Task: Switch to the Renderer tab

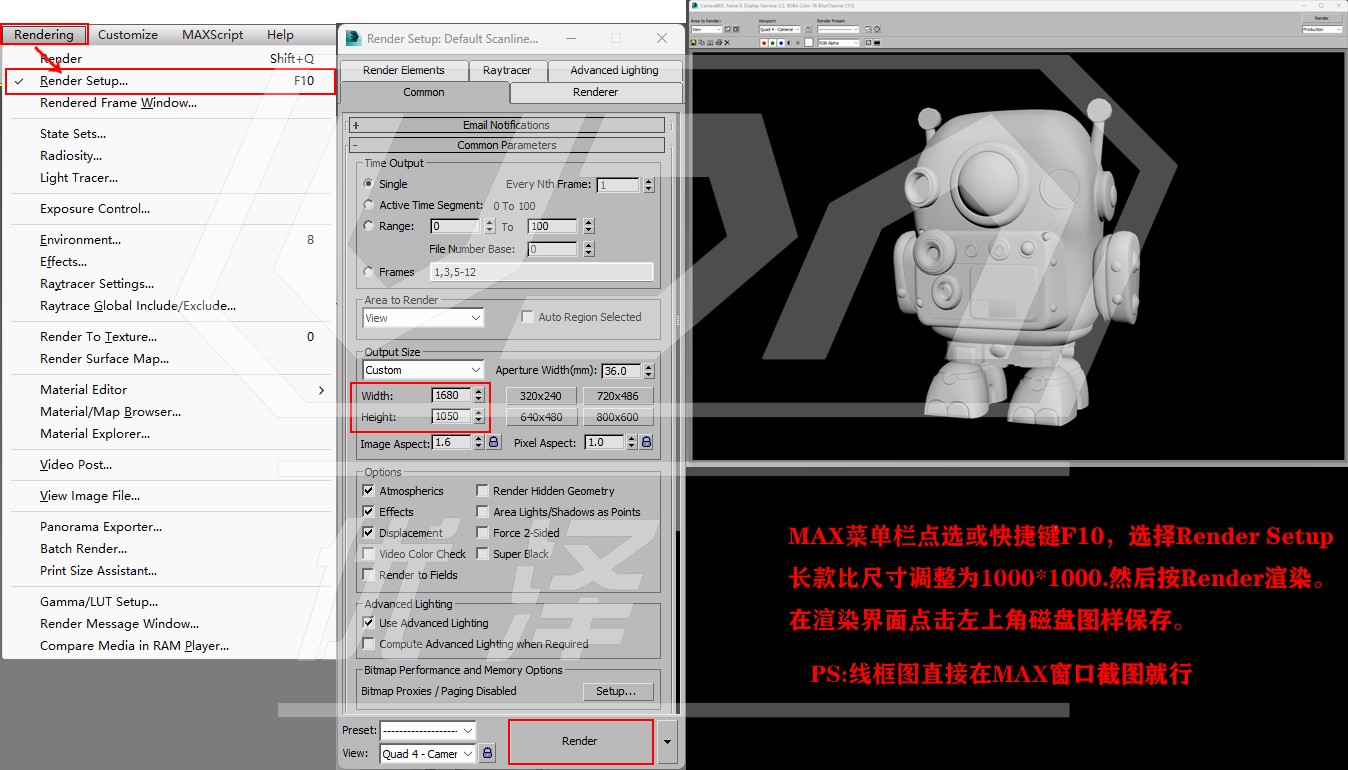Action: point(596,92)
